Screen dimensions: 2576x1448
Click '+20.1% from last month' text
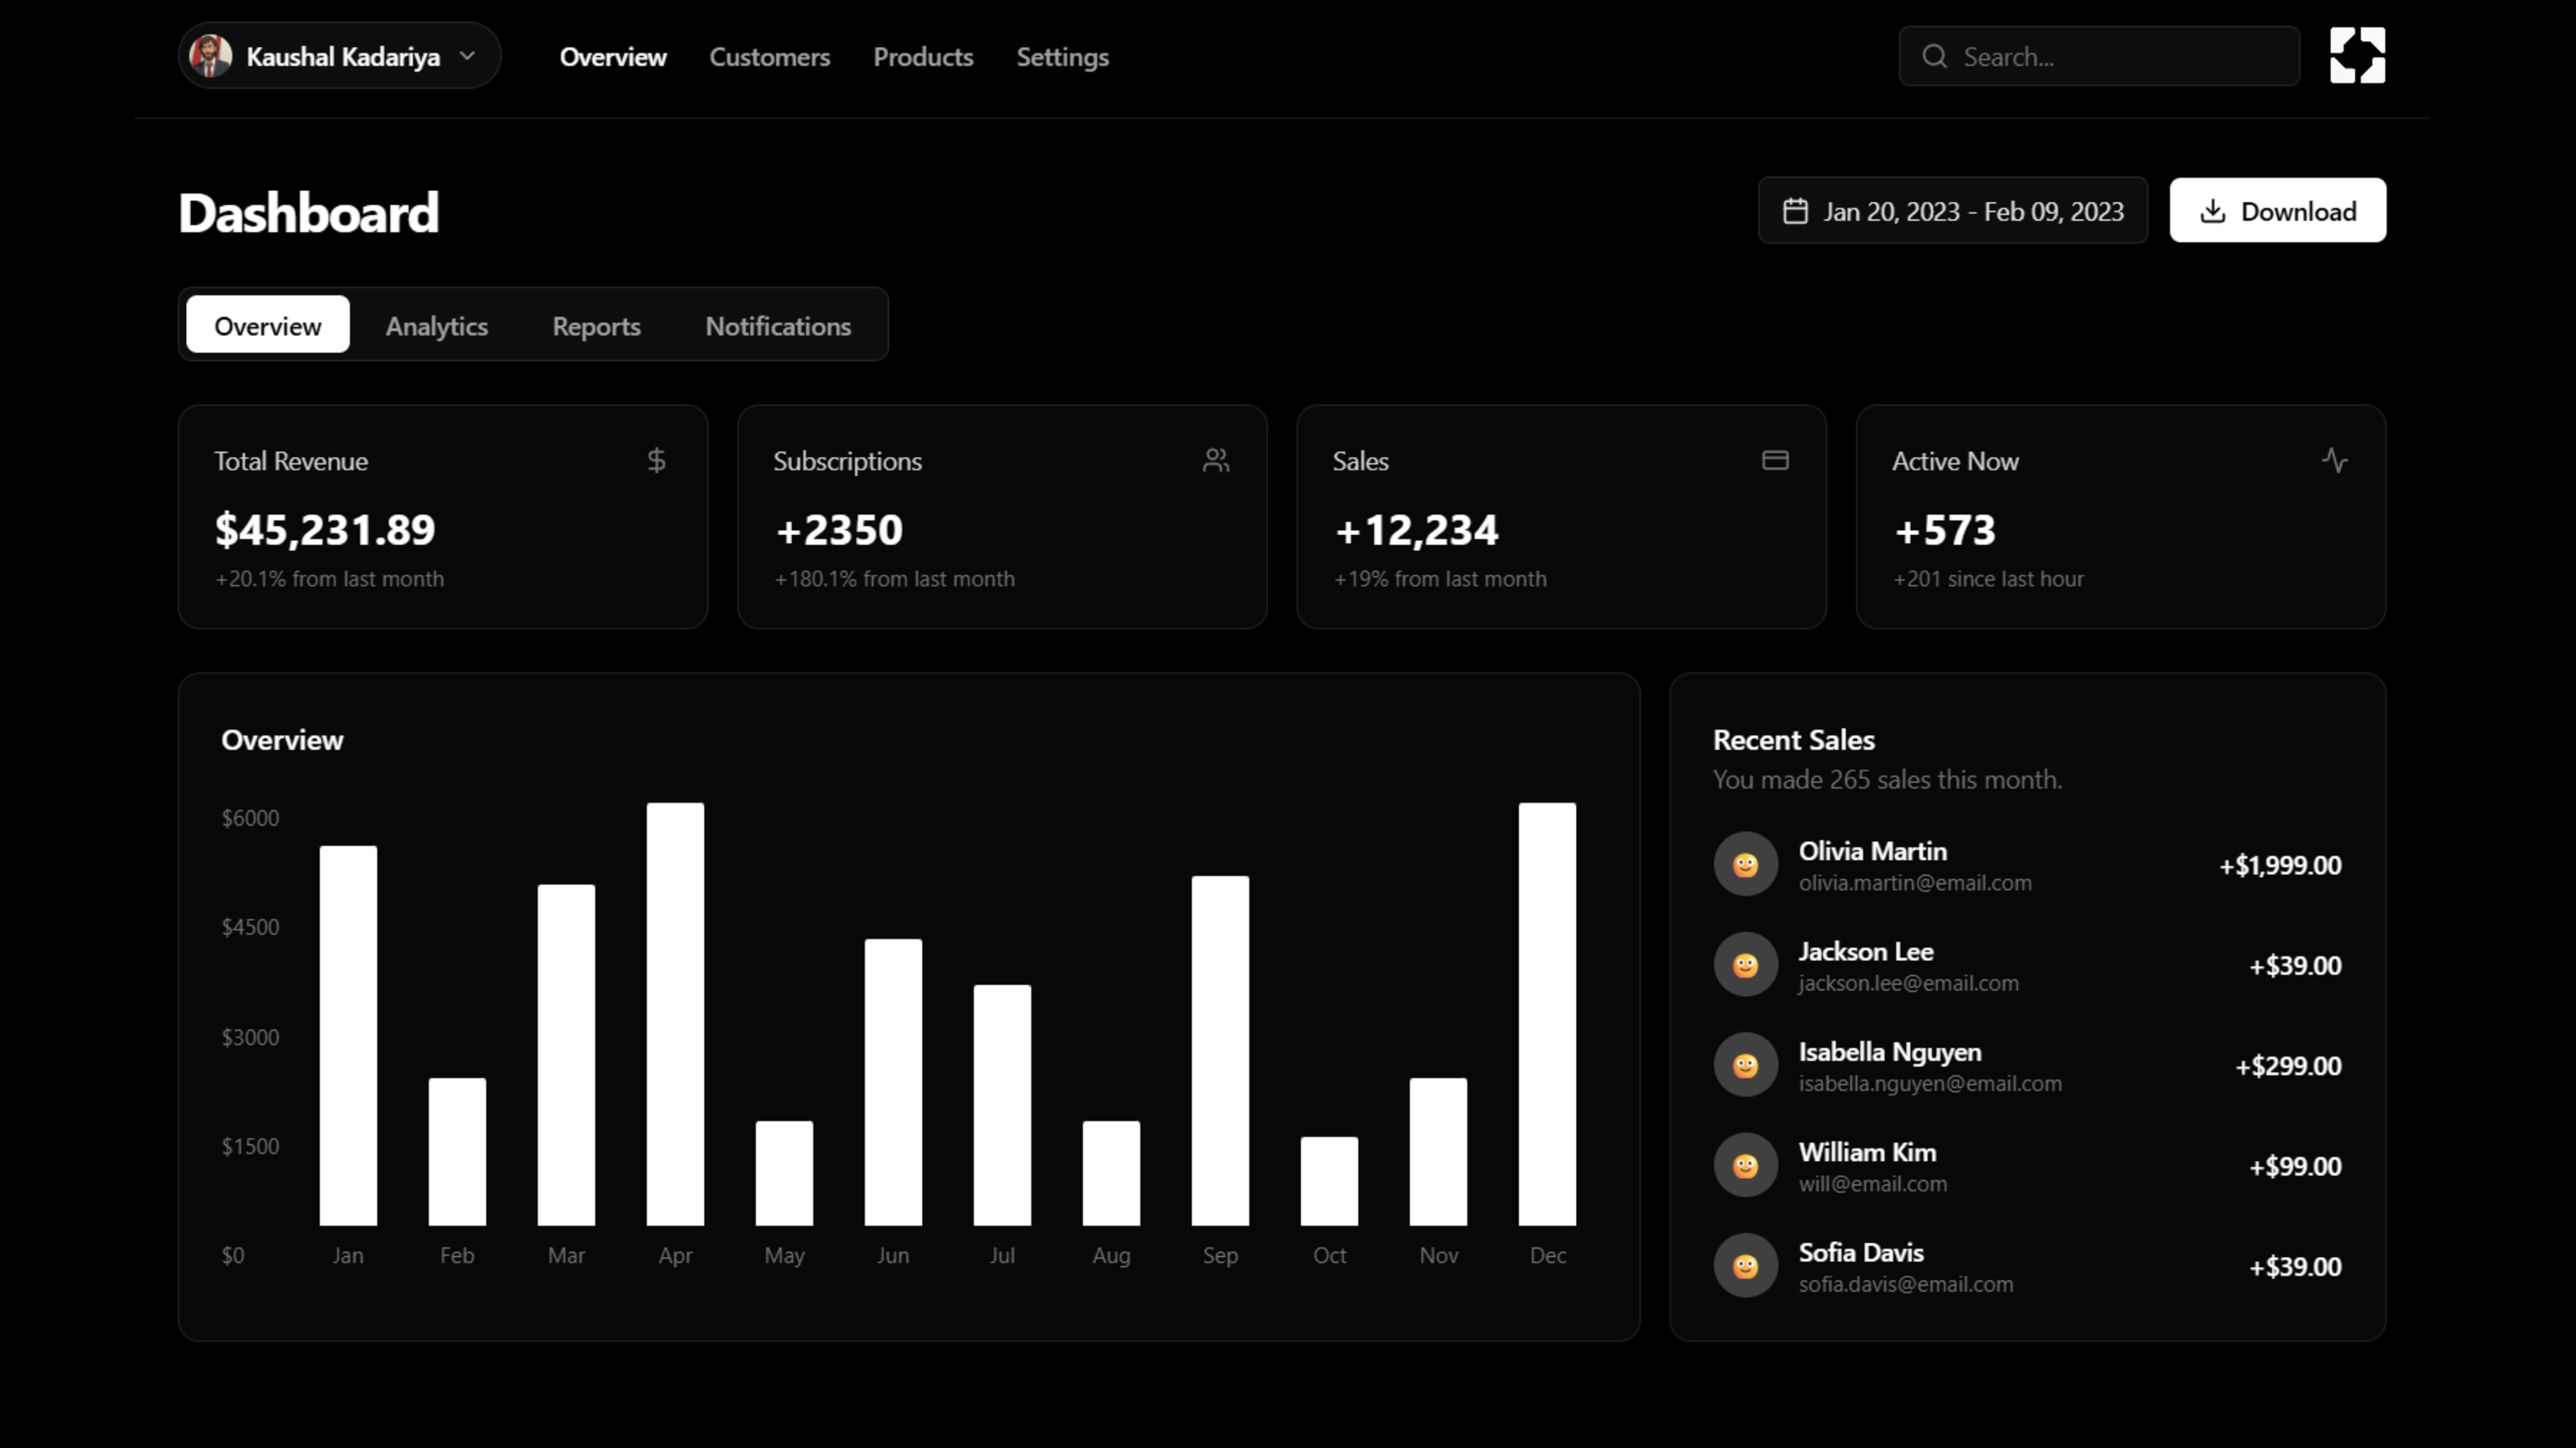(x=329, y=579)
